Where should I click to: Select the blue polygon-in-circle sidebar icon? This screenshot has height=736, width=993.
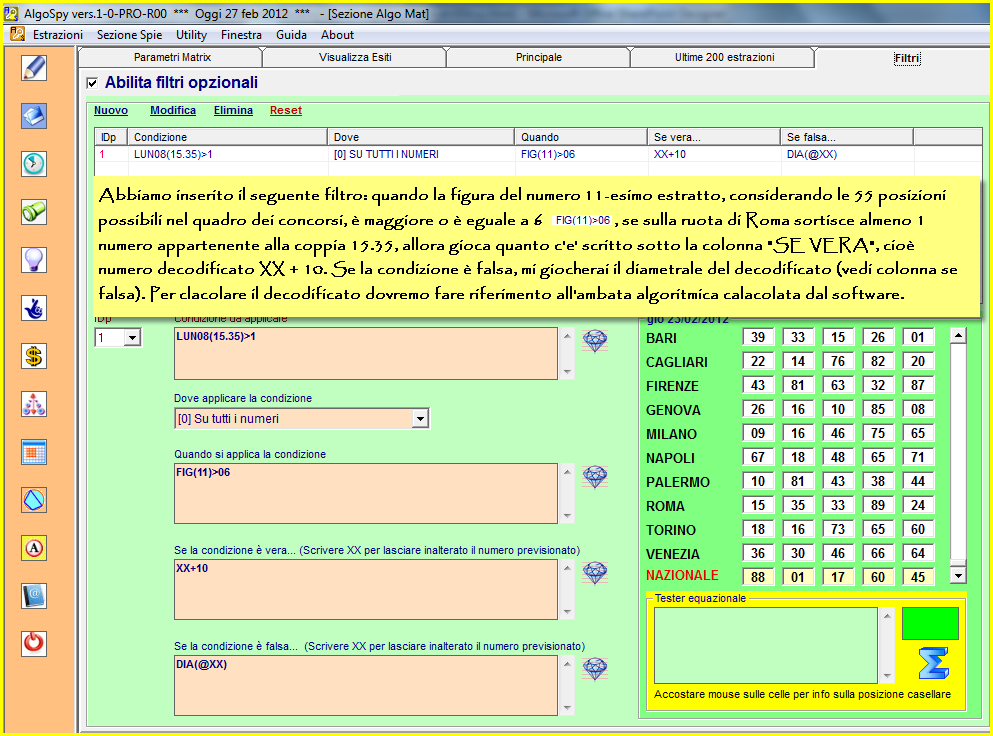(34, 500)
